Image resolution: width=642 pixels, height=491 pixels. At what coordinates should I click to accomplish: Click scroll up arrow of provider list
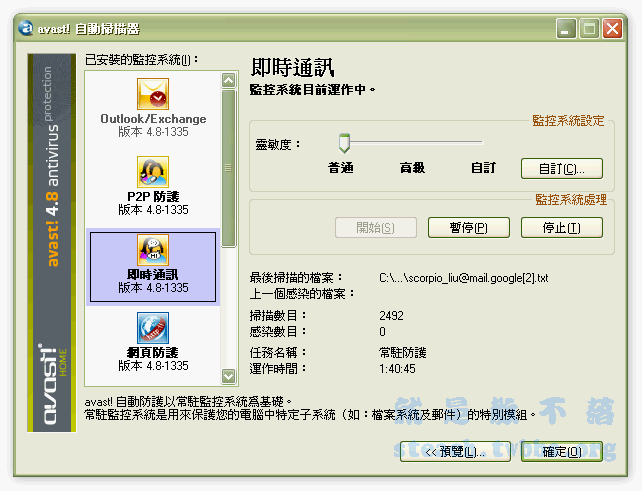[228, 80]
